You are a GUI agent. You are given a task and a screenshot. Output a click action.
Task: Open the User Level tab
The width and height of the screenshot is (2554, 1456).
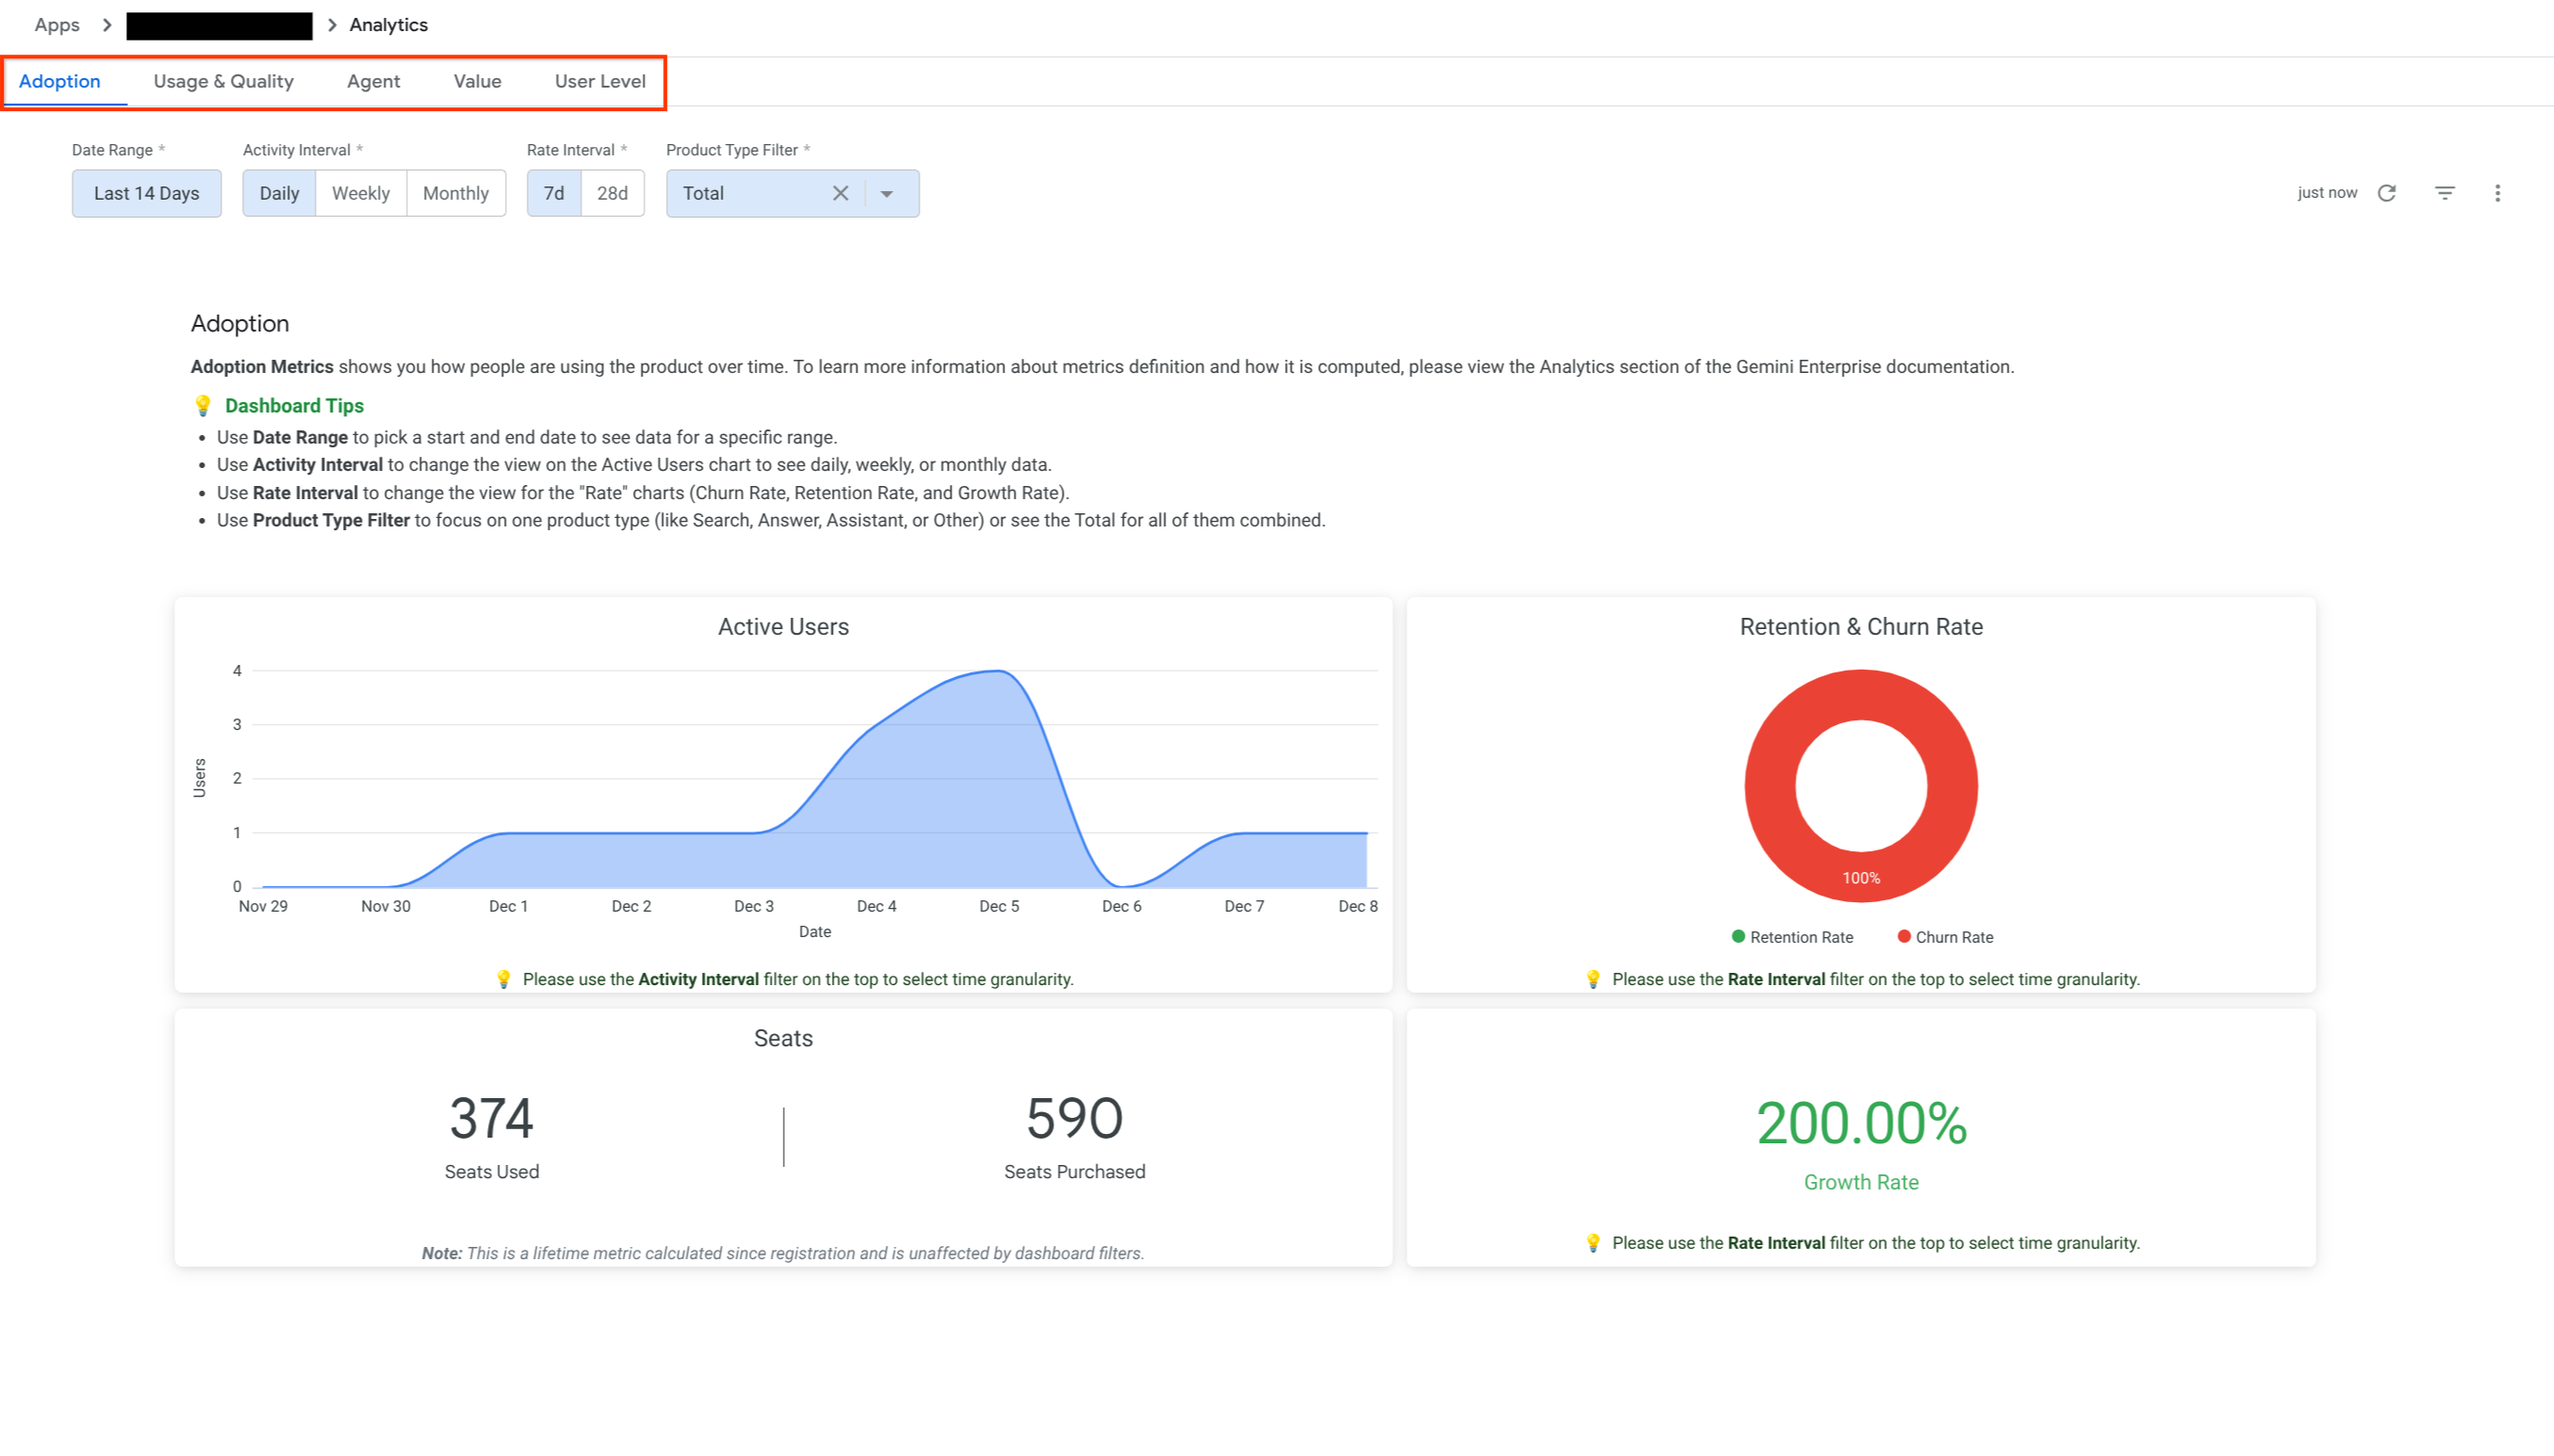(599, 81)
